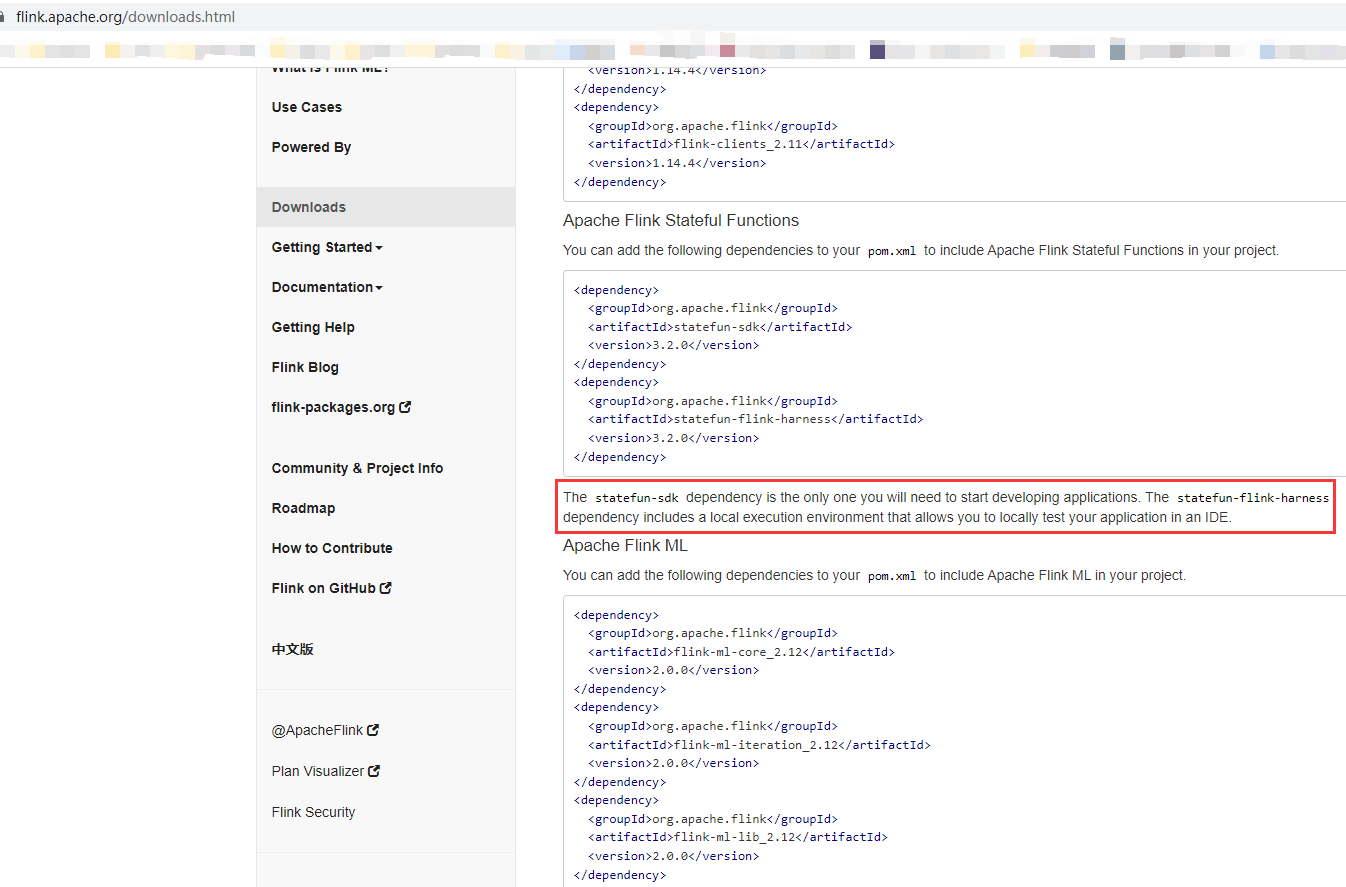Viewport: 1346px width, 887px height.
Task: Open Powered By page
Action: (311, 147)
